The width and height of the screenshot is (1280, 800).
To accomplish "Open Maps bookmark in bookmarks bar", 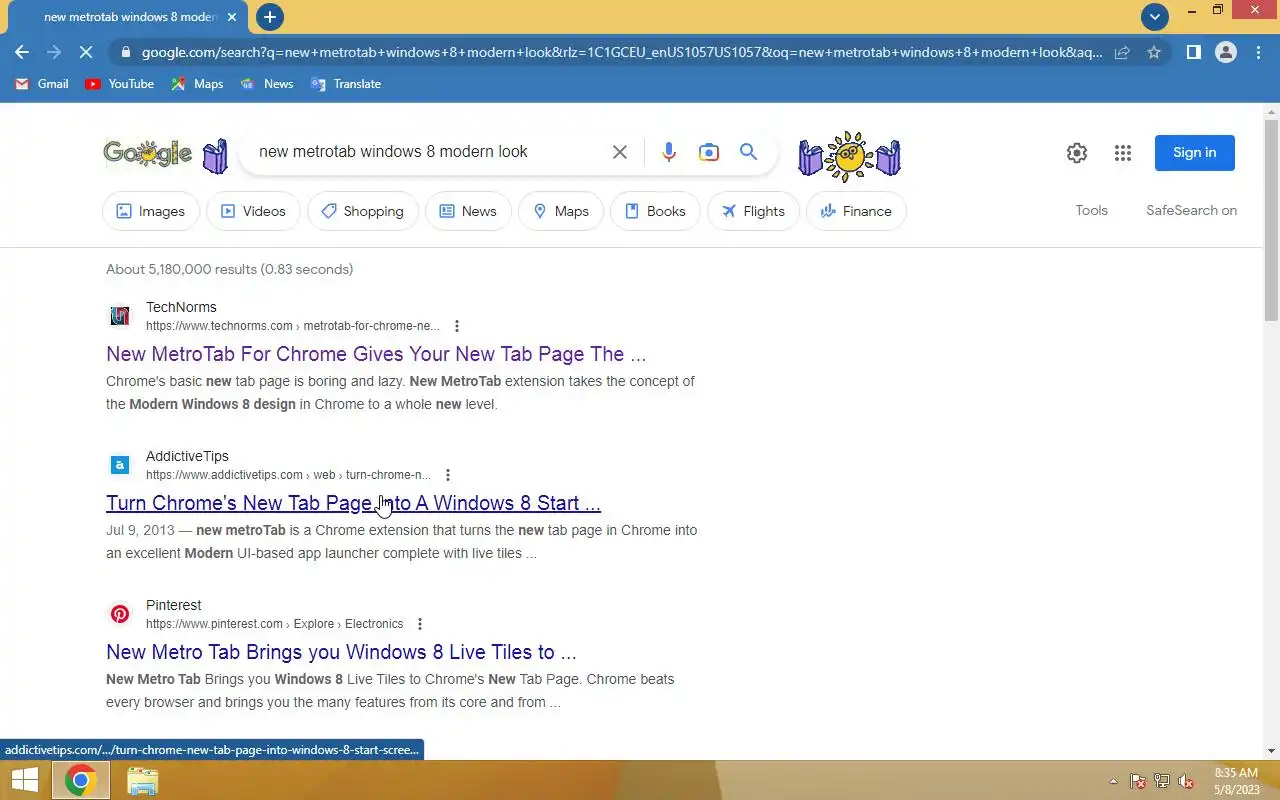I will [x=197, y=84].
